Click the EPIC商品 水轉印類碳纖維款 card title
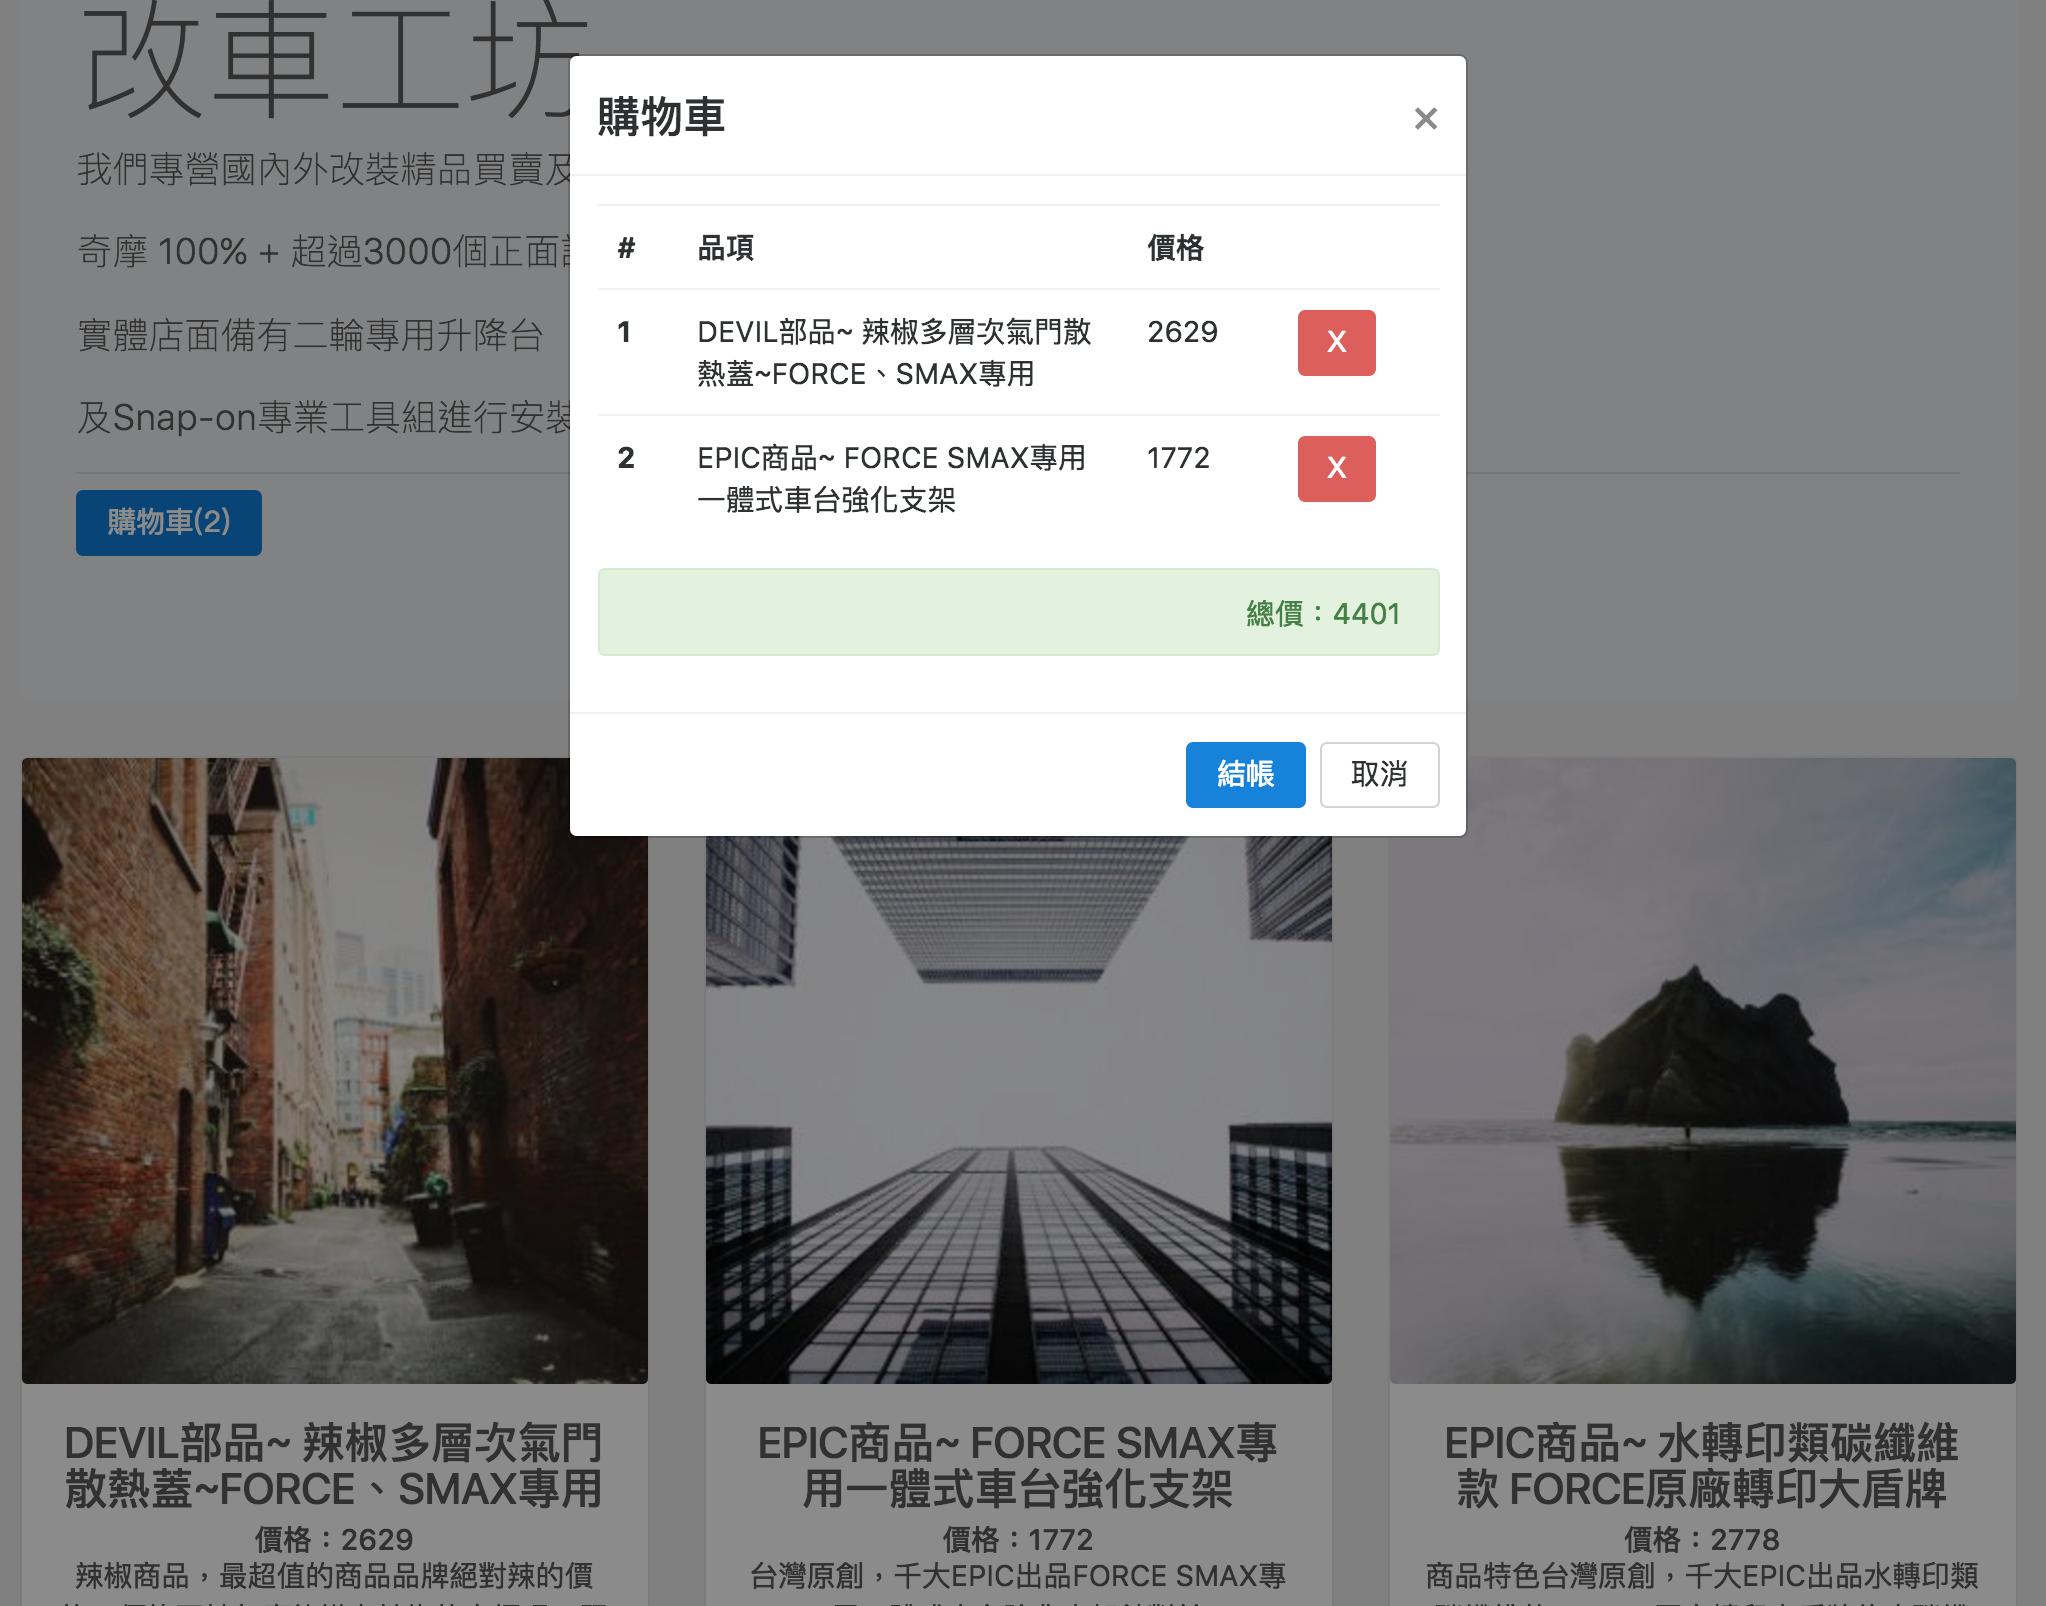 [1702, 1466]
